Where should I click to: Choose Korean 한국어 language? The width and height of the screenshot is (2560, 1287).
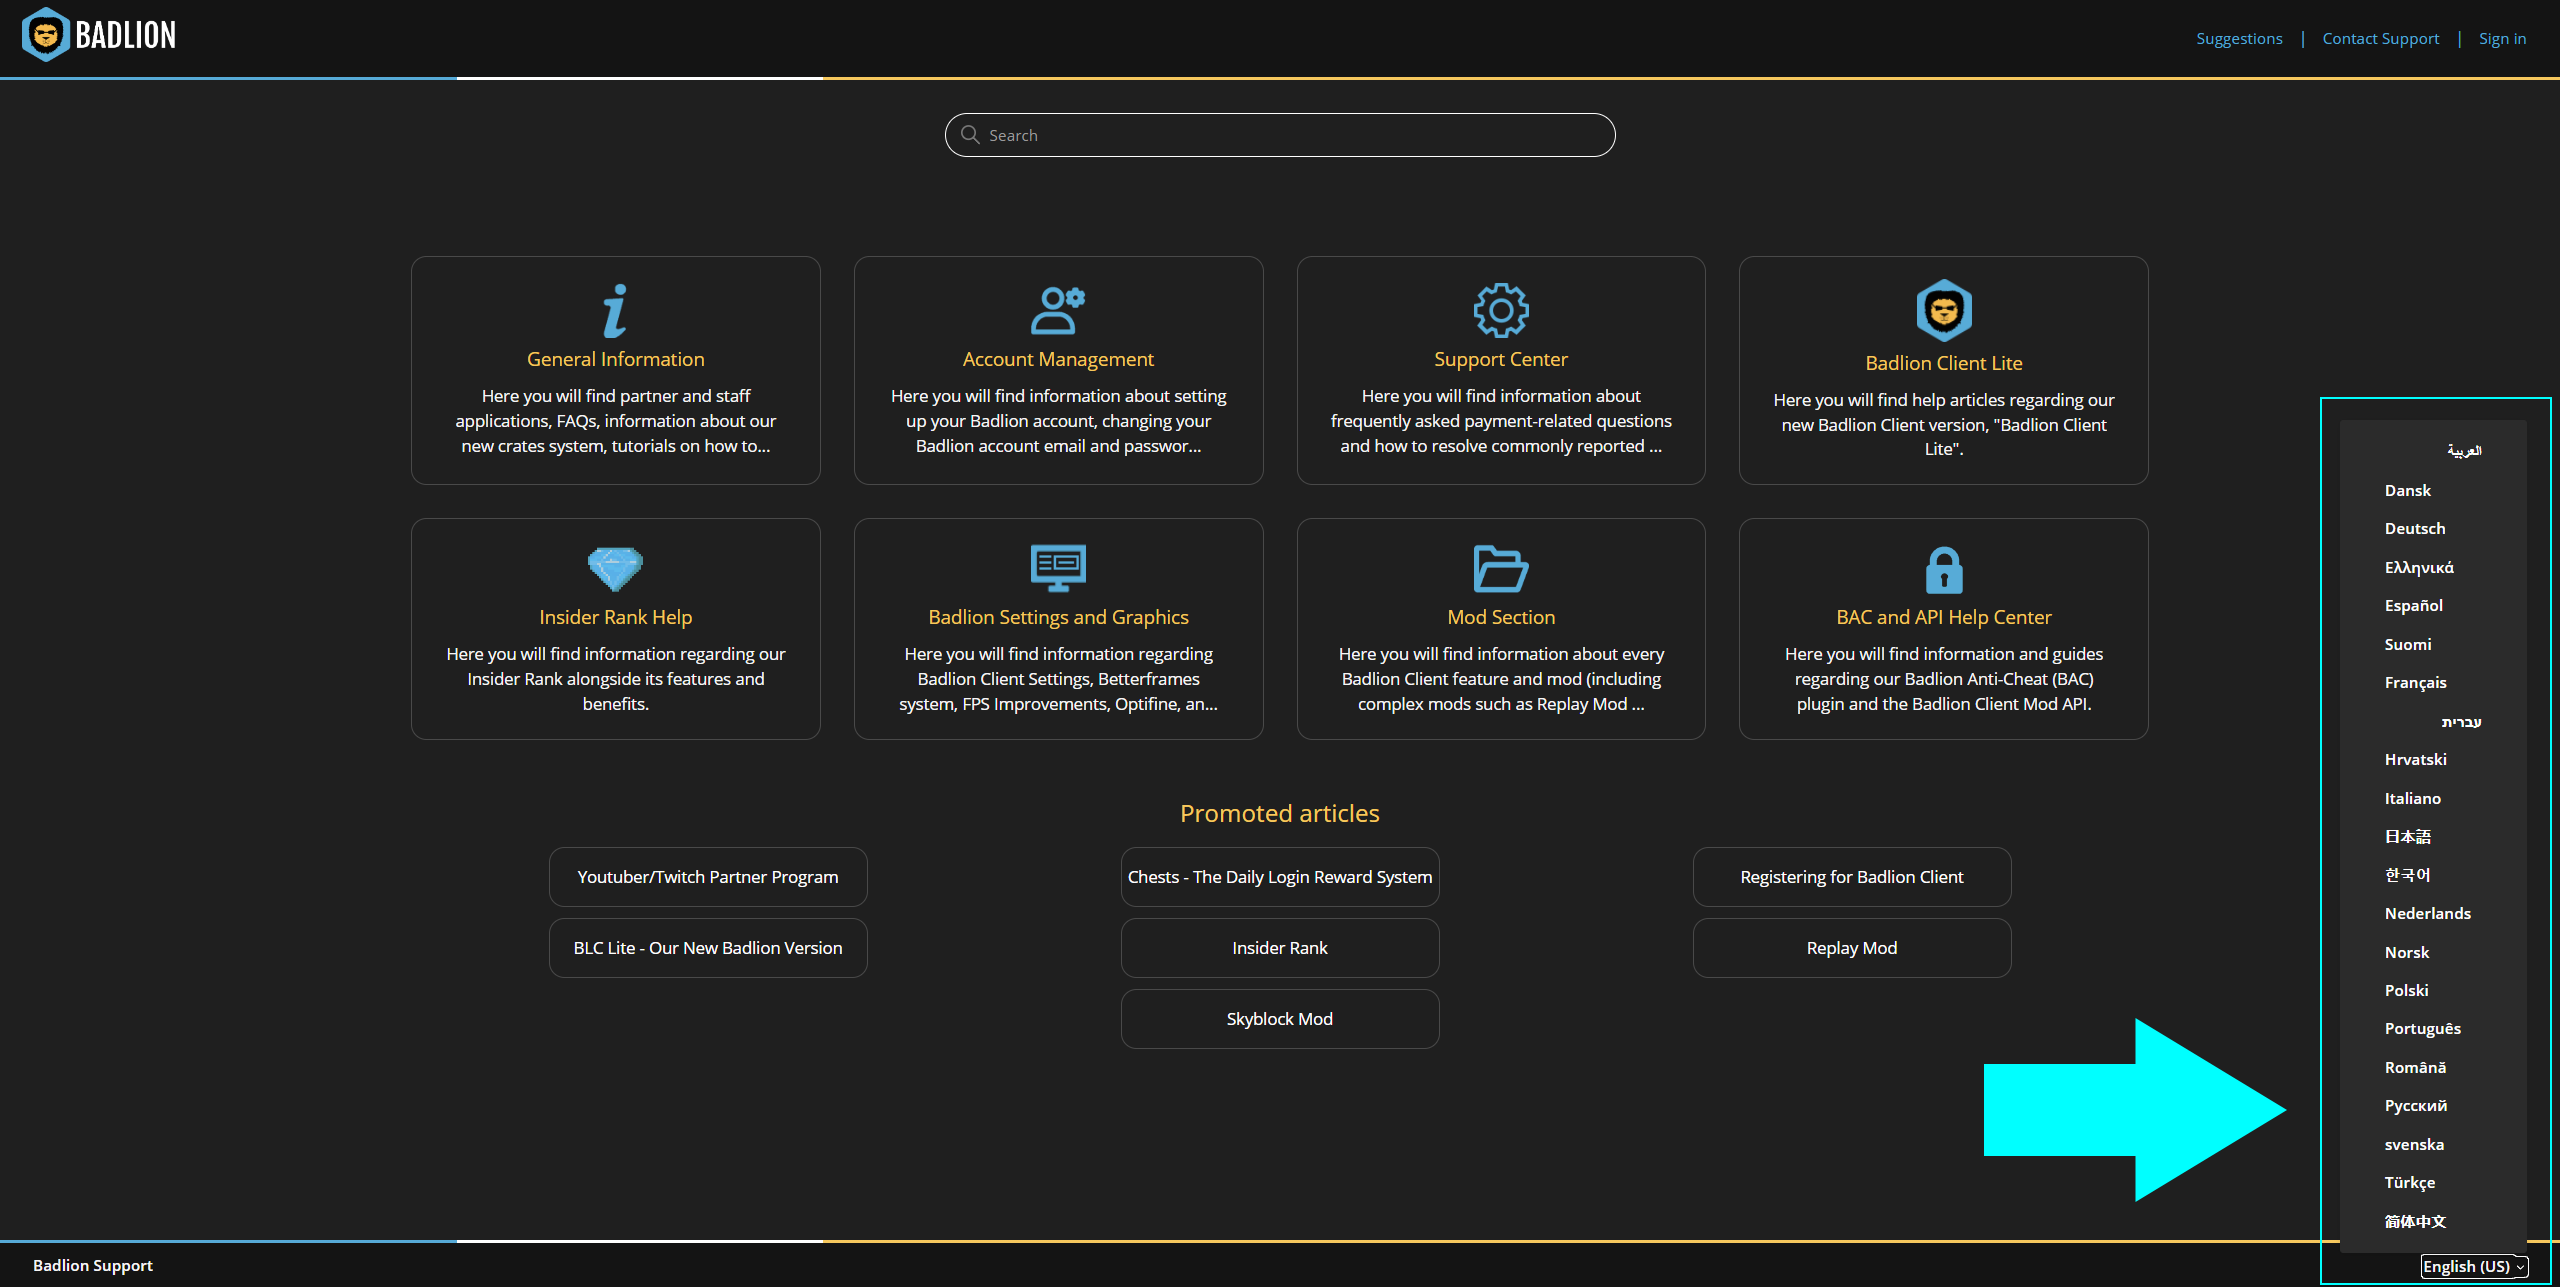2407,875
